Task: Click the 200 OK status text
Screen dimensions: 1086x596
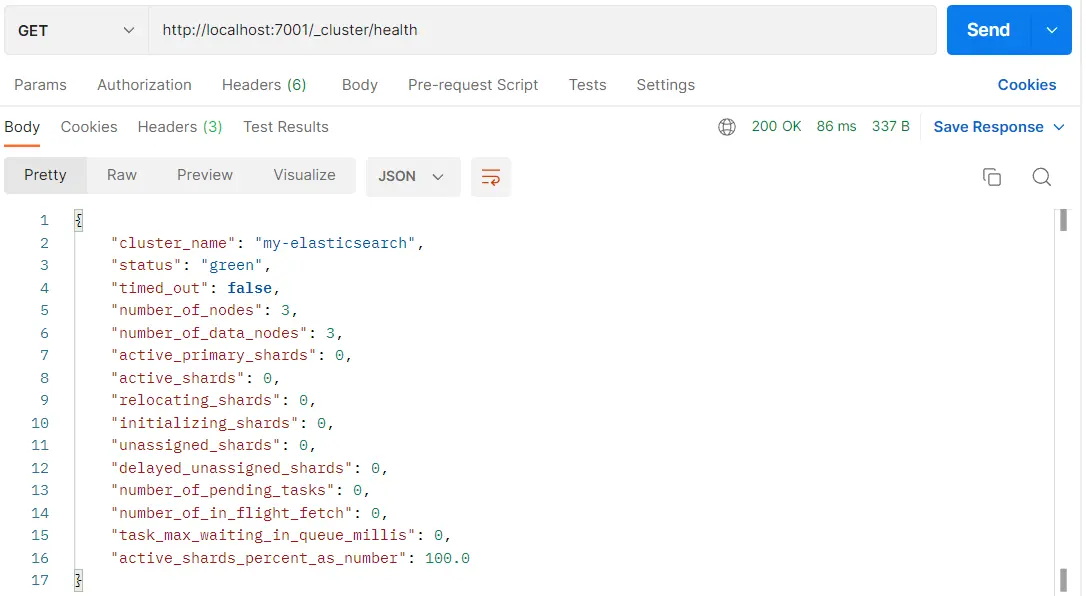Action: [776, 127]
